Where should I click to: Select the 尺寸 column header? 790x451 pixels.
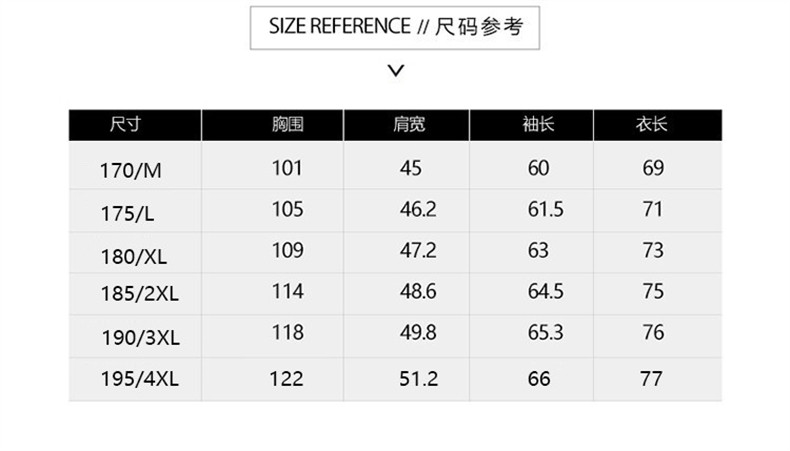pyautogui.click(x=125, y=125)
